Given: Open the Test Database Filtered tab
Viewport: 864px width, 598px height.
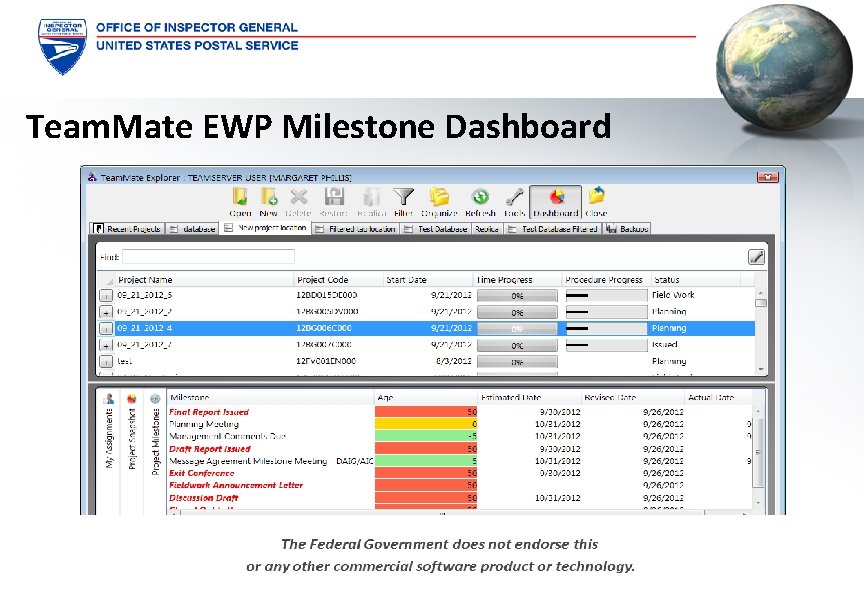Looking at the screenshot, I should click(x=553, y=229).
